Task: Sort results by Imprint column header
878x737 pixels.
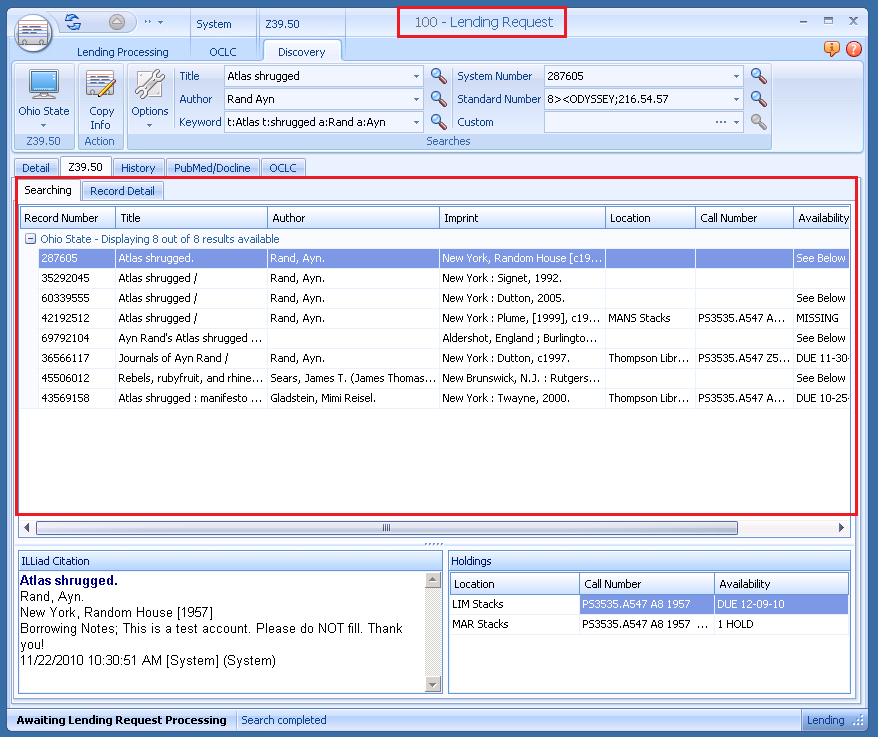Action: tap(522, 218)
